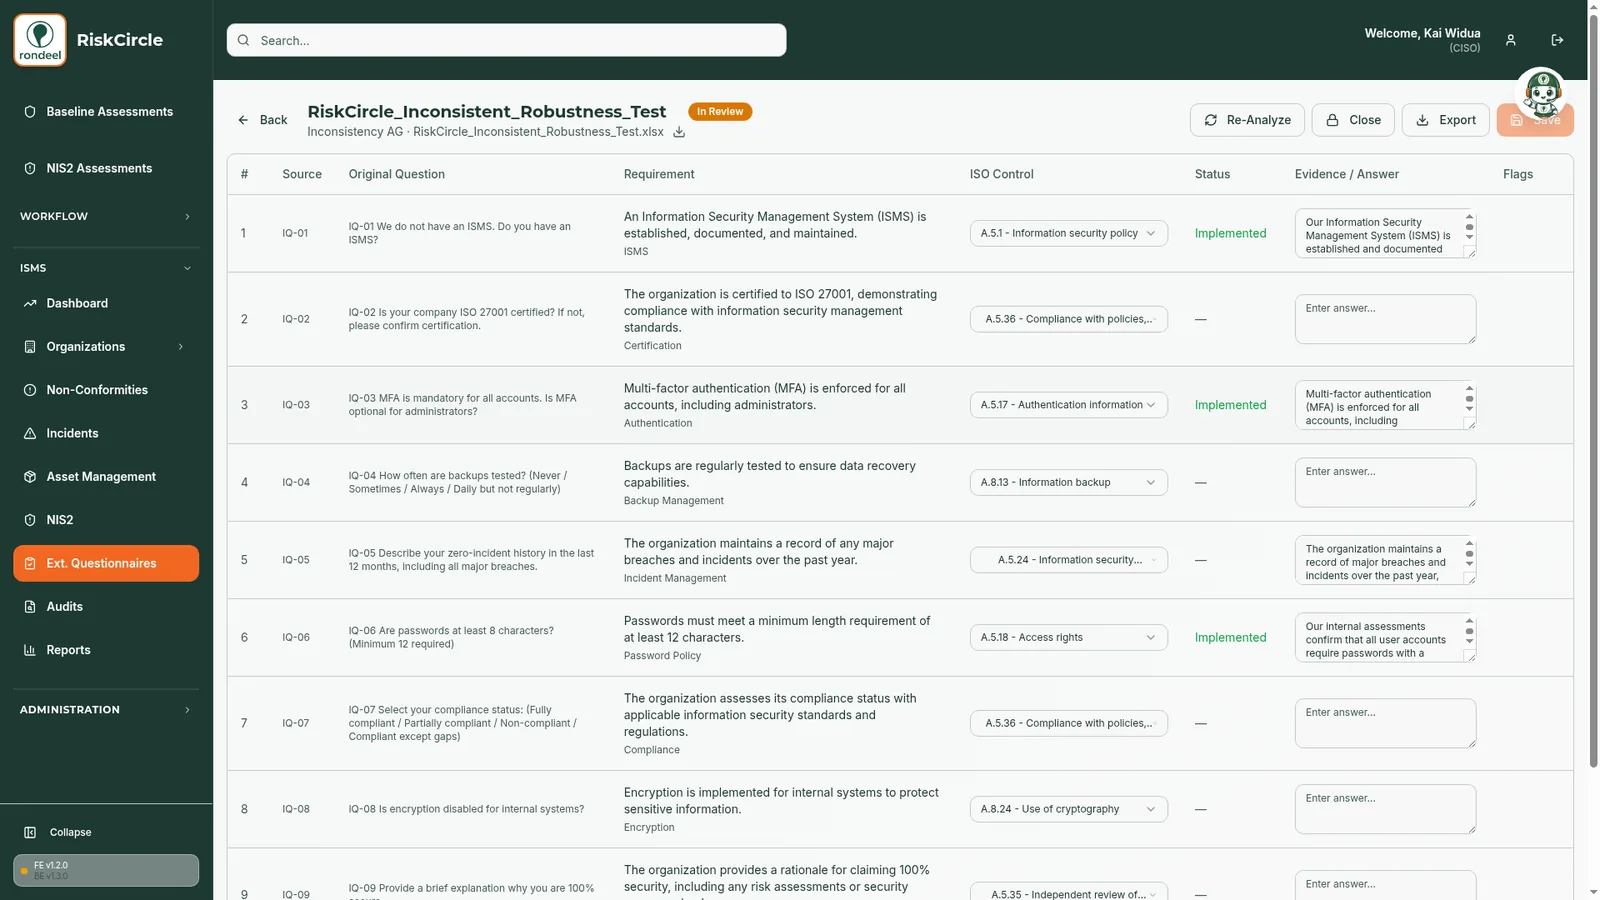1600x900 pixels.
Task: Click the Incidents warning triangle icon
Action: pos(30,433)
